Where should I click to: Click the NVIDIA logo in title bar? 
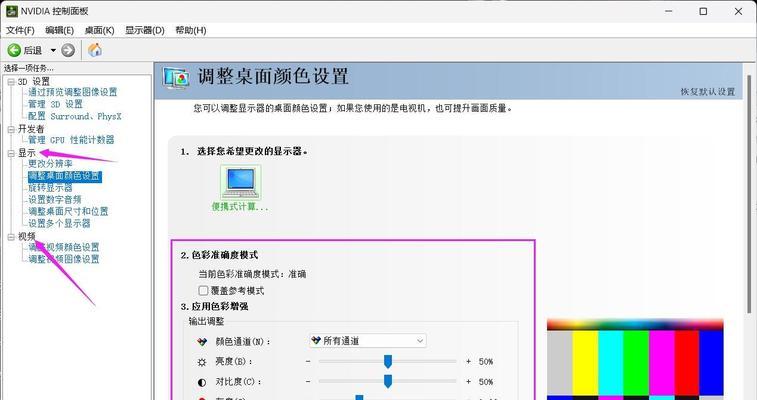(x=11, y=11)
